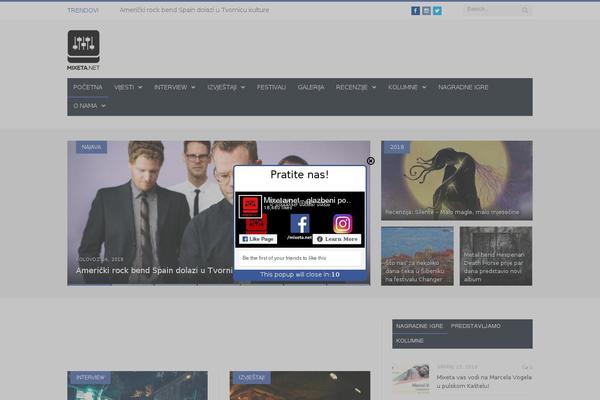Switch to the KOLUMNE sidebar tab
The width and height of the screenshot is (600, 400).
click(409, 341)
